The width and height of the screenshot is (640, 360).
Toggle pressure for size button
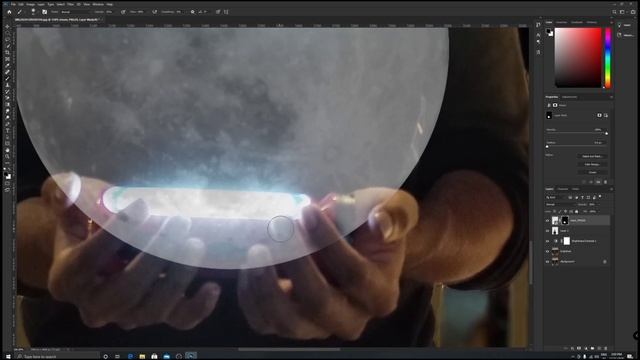tap(218, 12)
